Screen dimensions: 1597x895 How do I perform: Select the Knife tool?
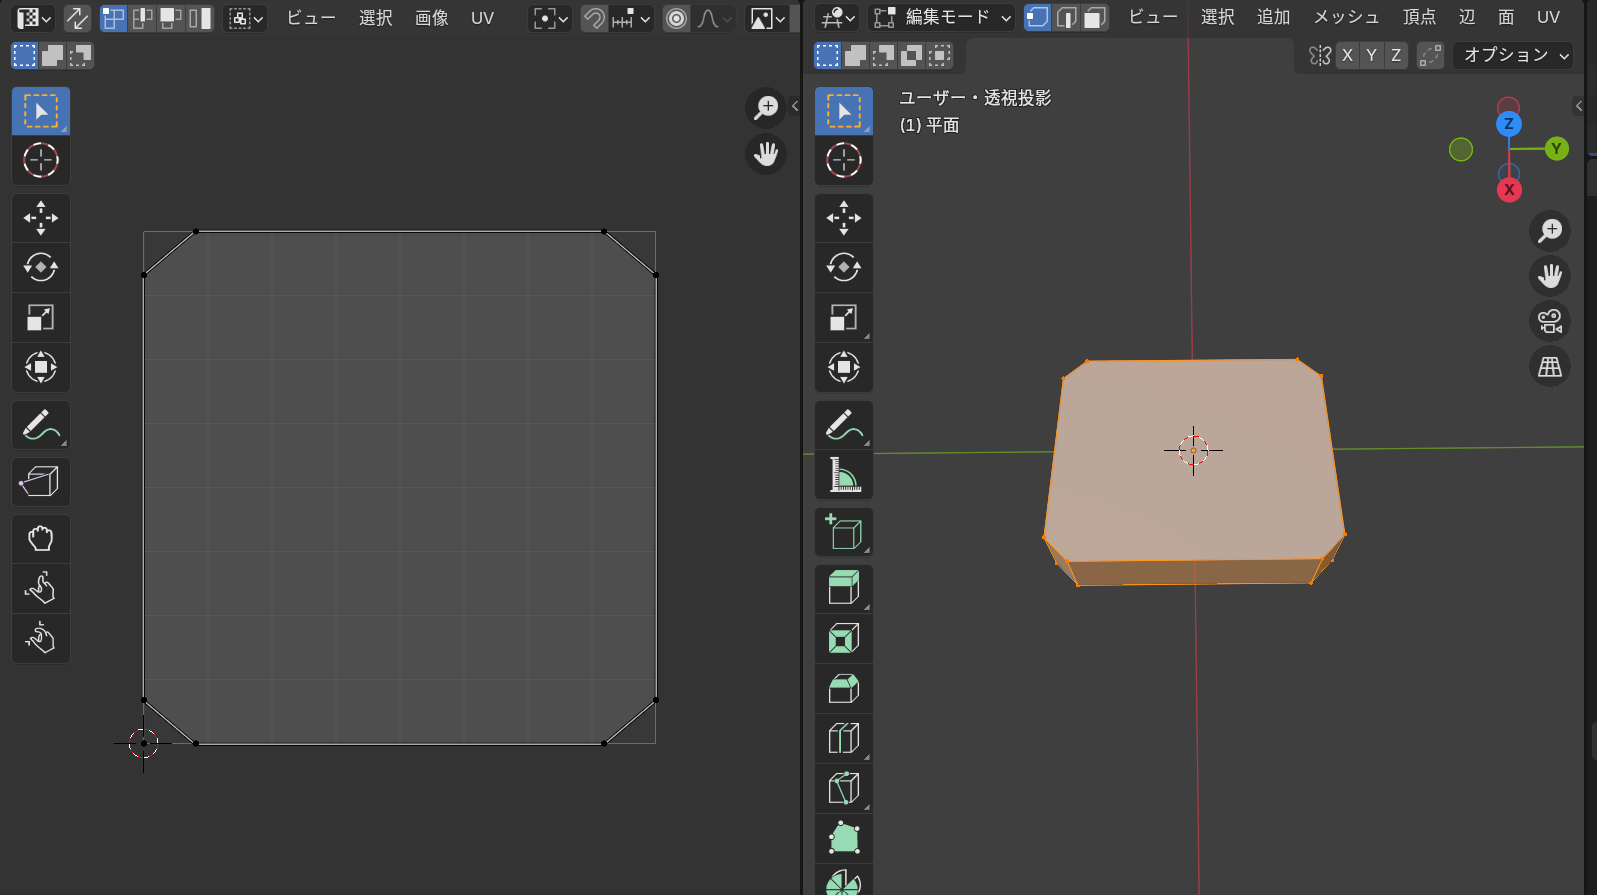[844, 788]
